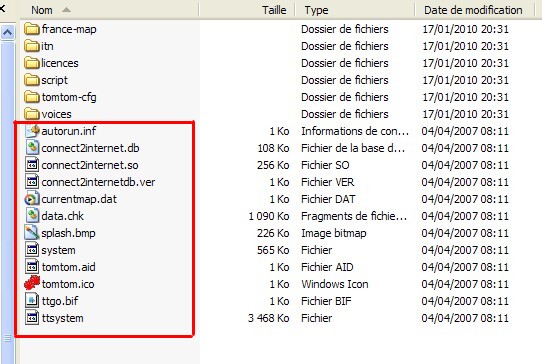This screenshot has height=364, width=542.
Task: Click the script folder name
Action: pos(55,80)
